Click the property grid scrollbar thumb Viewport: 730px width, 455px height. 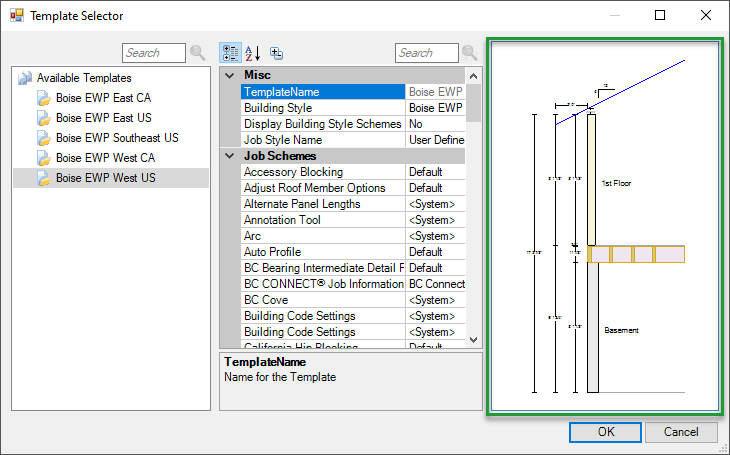473,103
